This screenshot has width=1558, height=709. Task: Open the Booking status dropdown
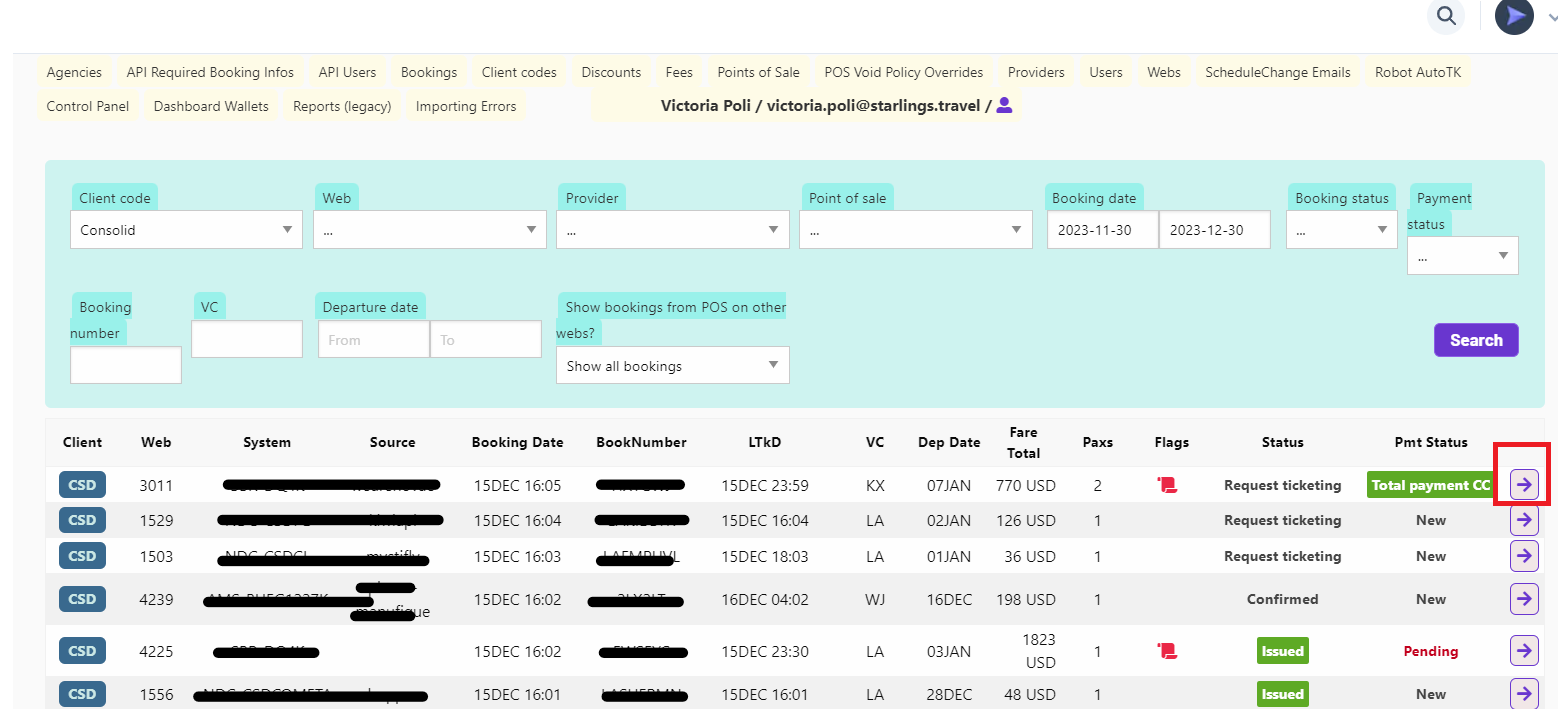click(1342, 230)
